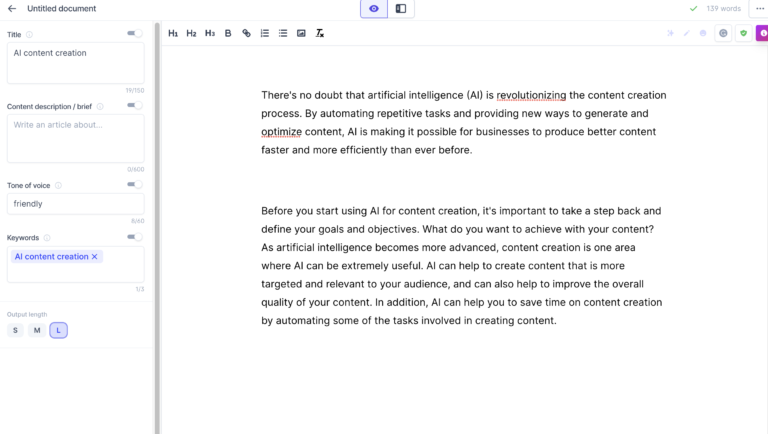The width and height of the screenshot is (768, 434).
Task: Open the three-dots more options menu
Action: [x=760, y=8]
